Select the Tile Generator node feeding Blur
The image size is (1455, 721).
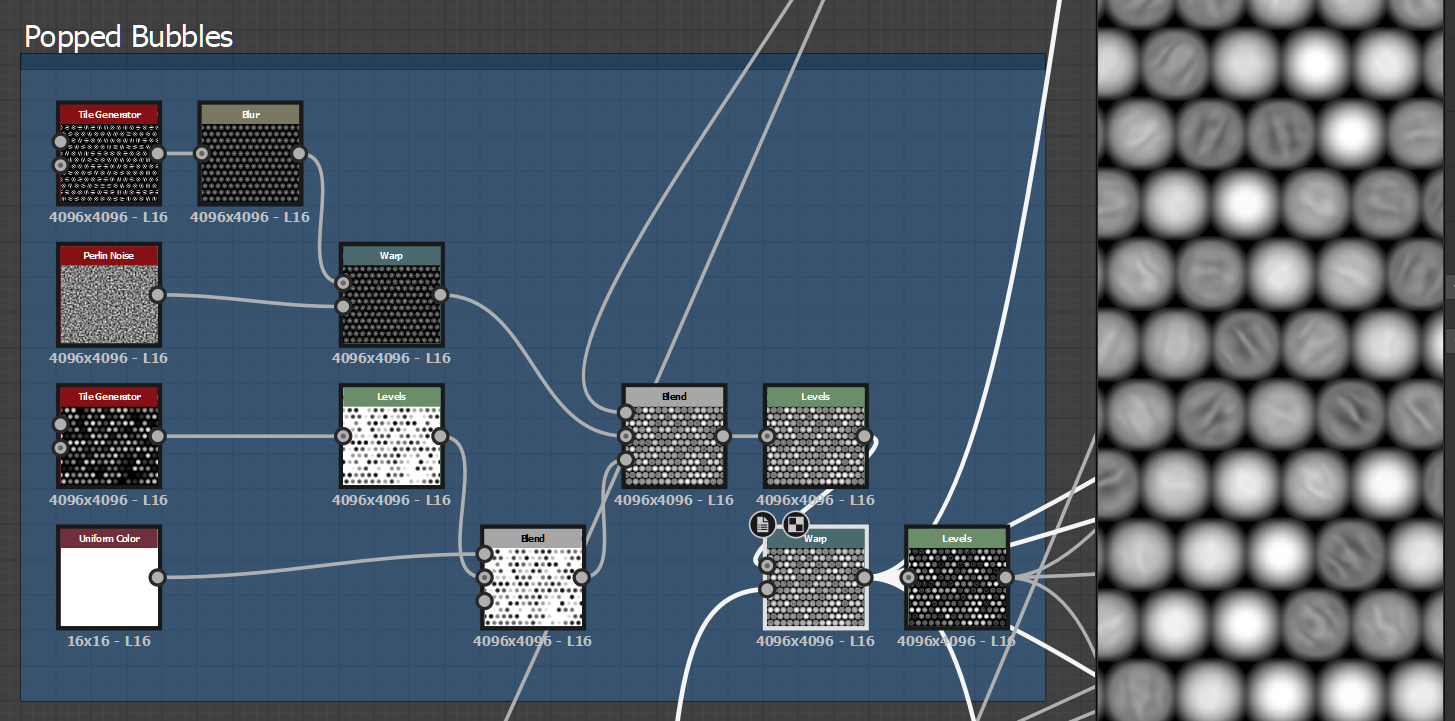click(108, 154)
